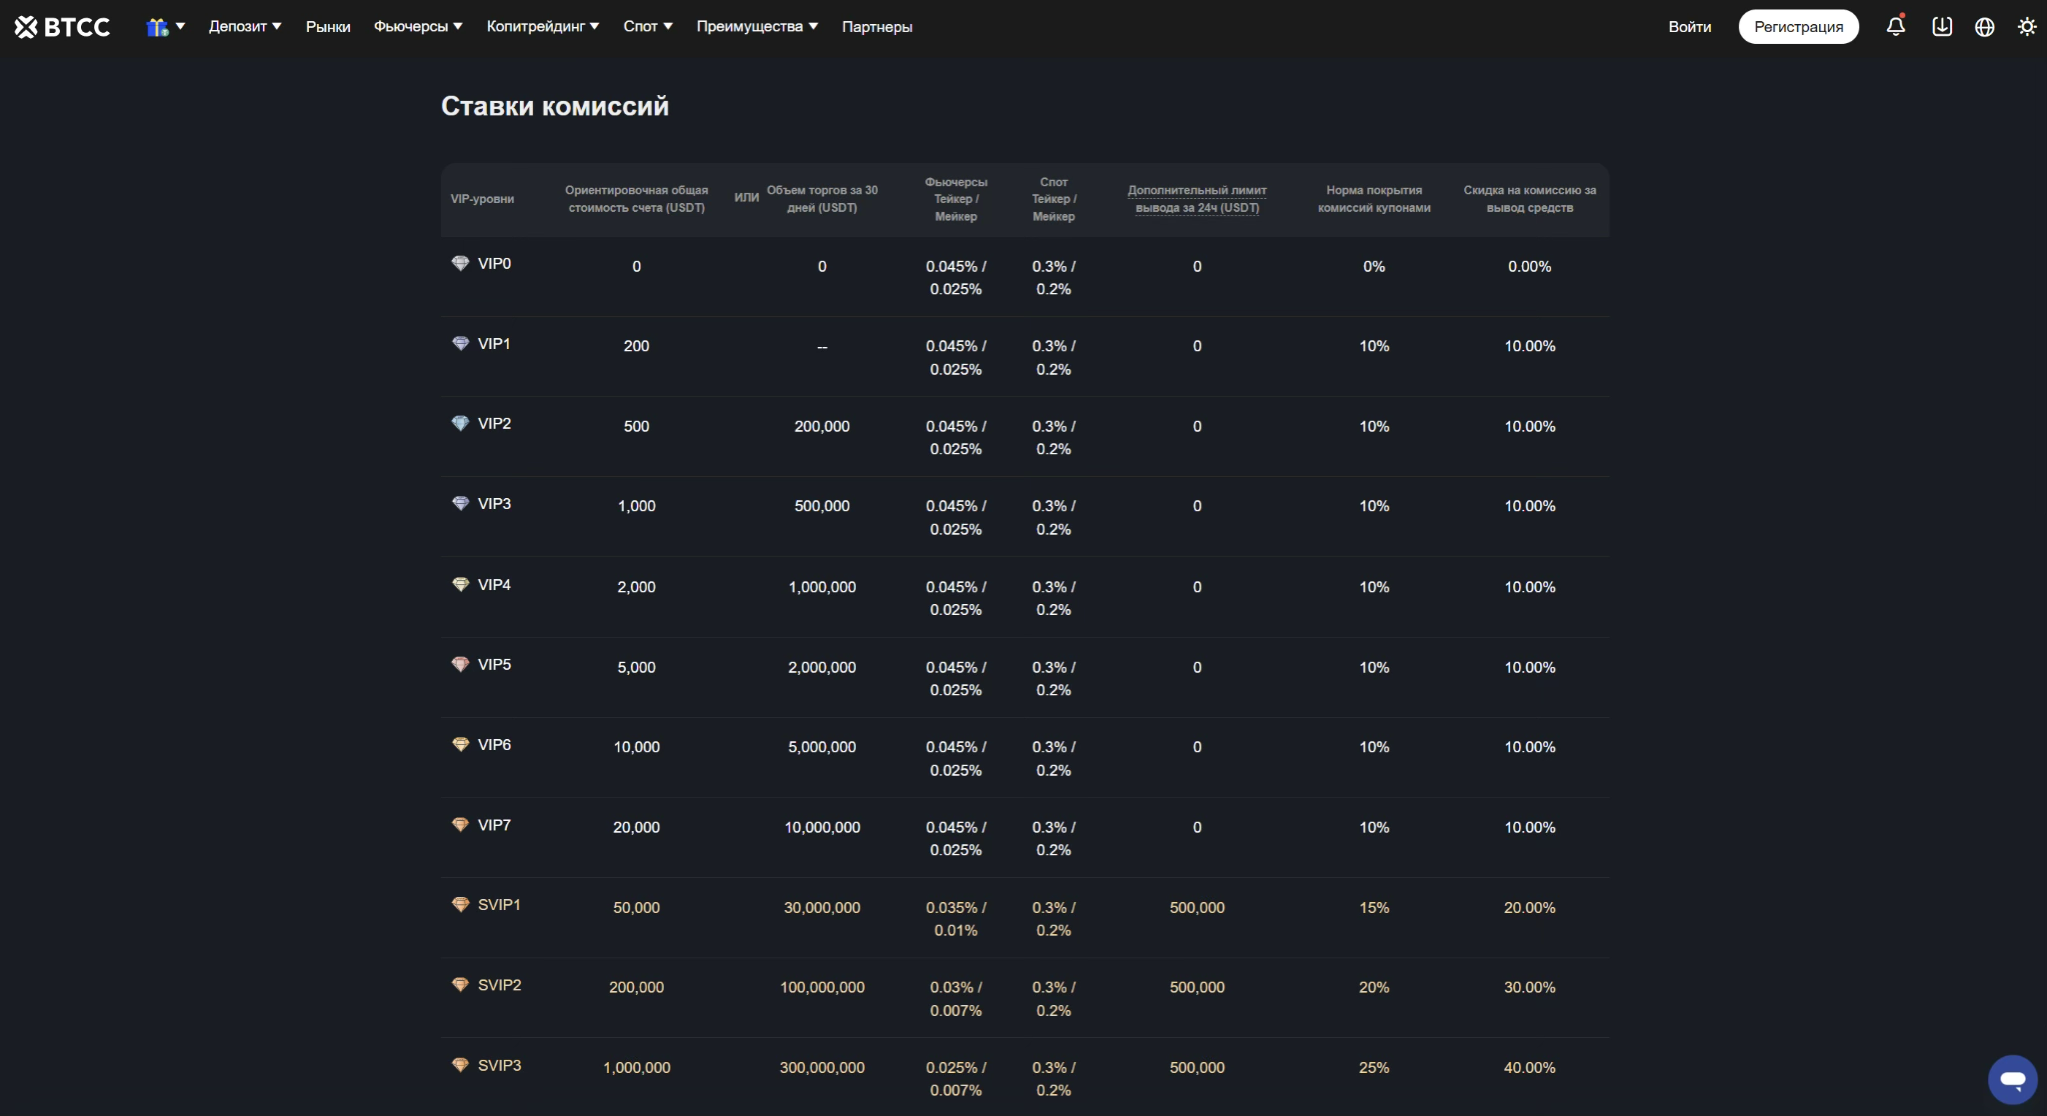
Task: Expand the Копитрейдинг dropdown menu
Action: (542, 27)
